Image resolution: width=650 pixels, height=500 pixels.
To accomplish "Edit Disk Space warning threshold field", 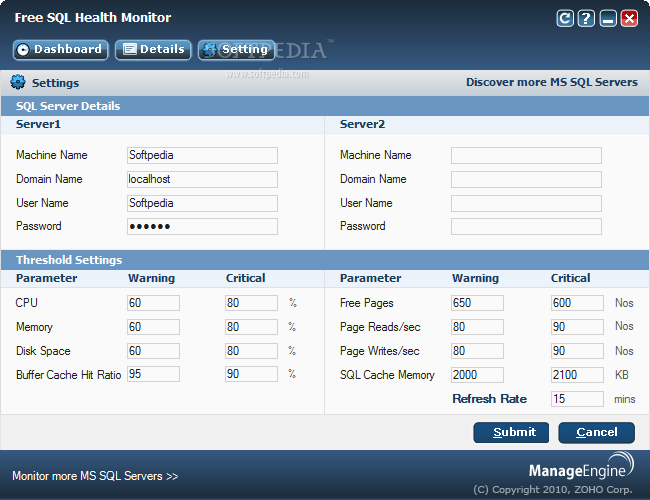I will tap(153, 351).
